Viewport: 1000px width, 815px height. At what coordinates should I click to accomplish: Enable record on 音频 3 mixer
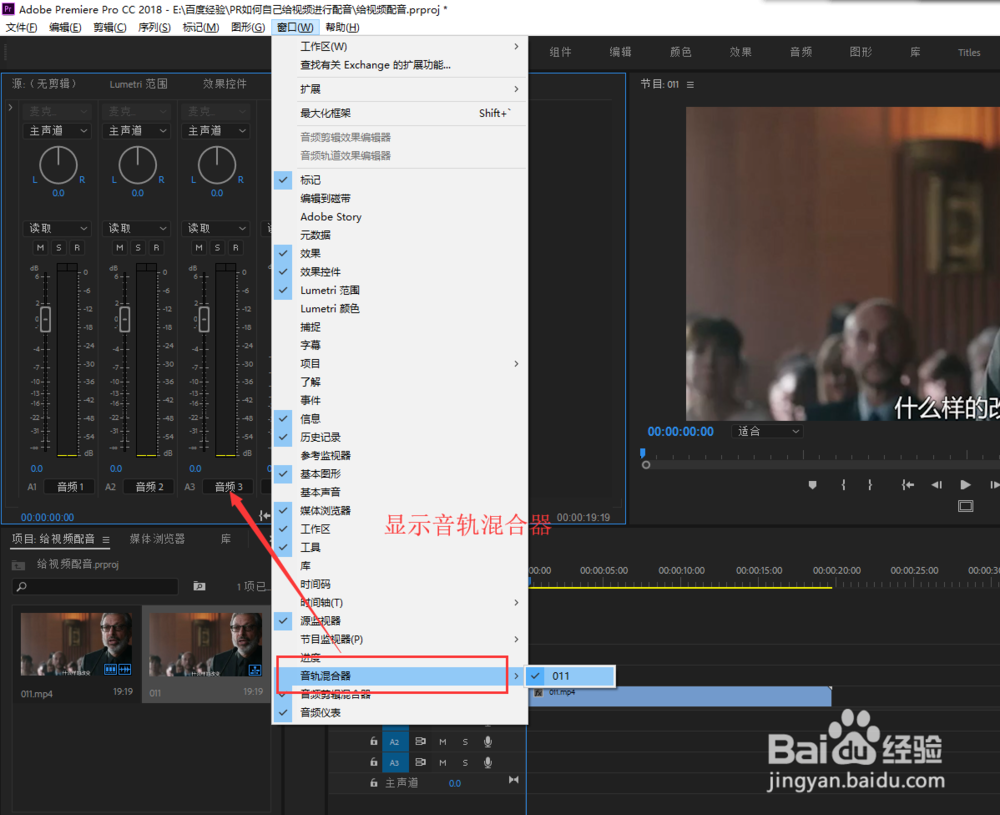pos(235,247)
